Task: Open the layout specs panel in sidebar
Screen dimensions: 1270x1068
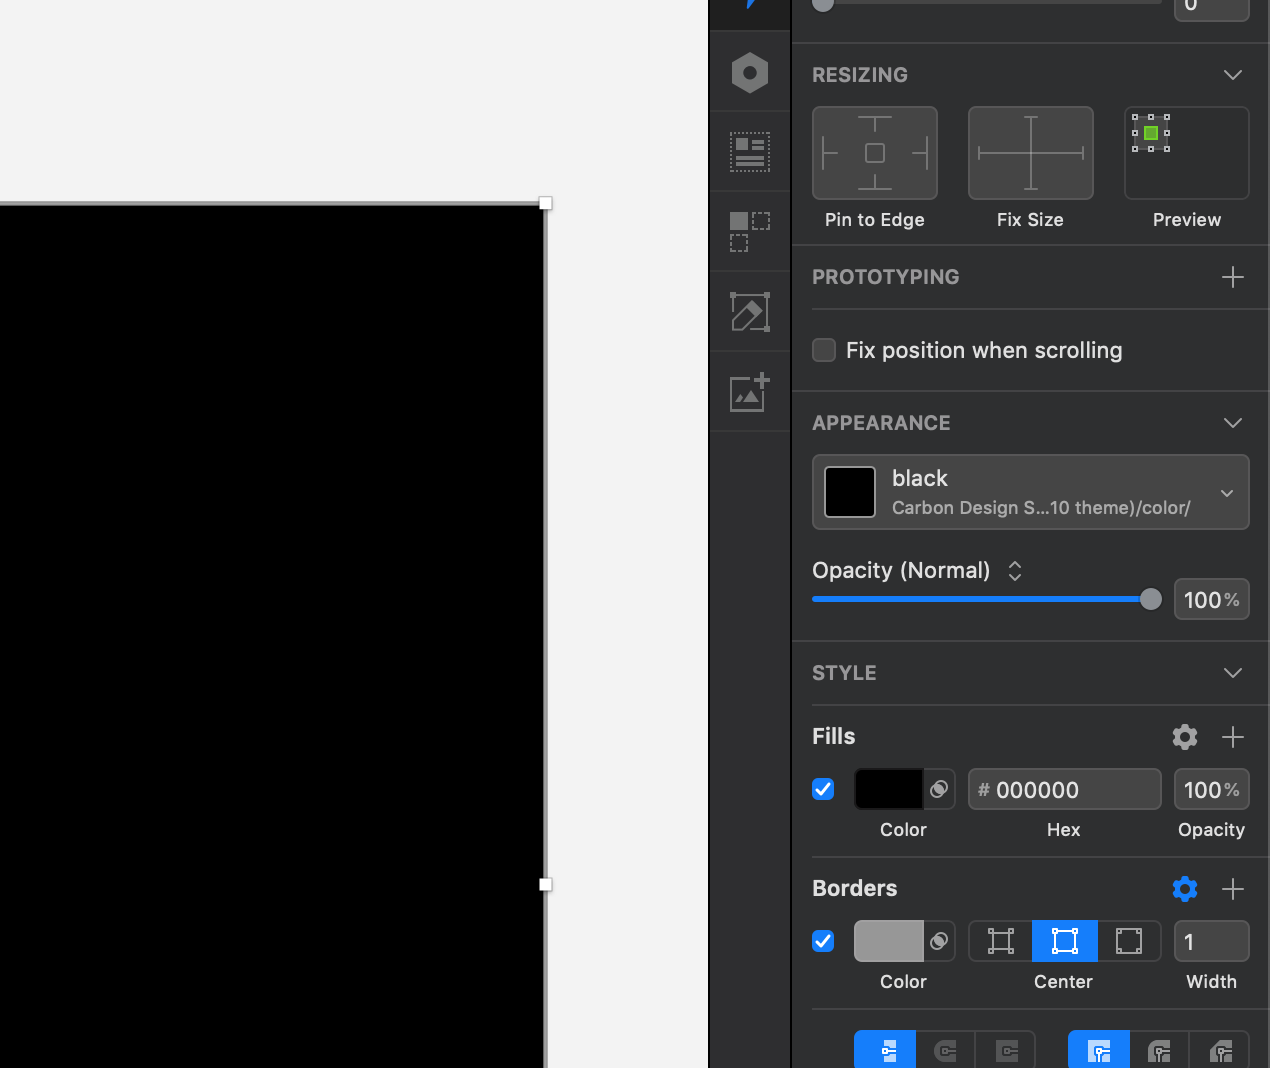Action: [749, 151]
